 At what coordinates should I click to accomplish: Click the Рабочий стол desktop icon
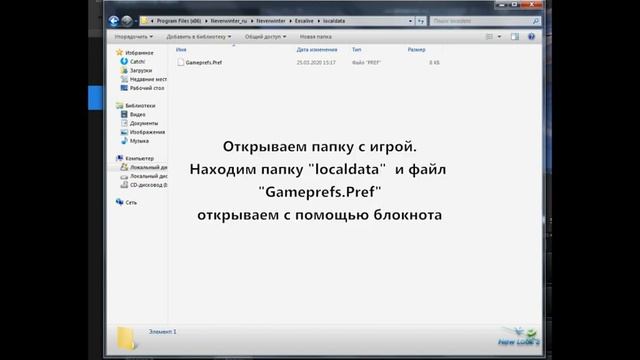coord(124,88)
